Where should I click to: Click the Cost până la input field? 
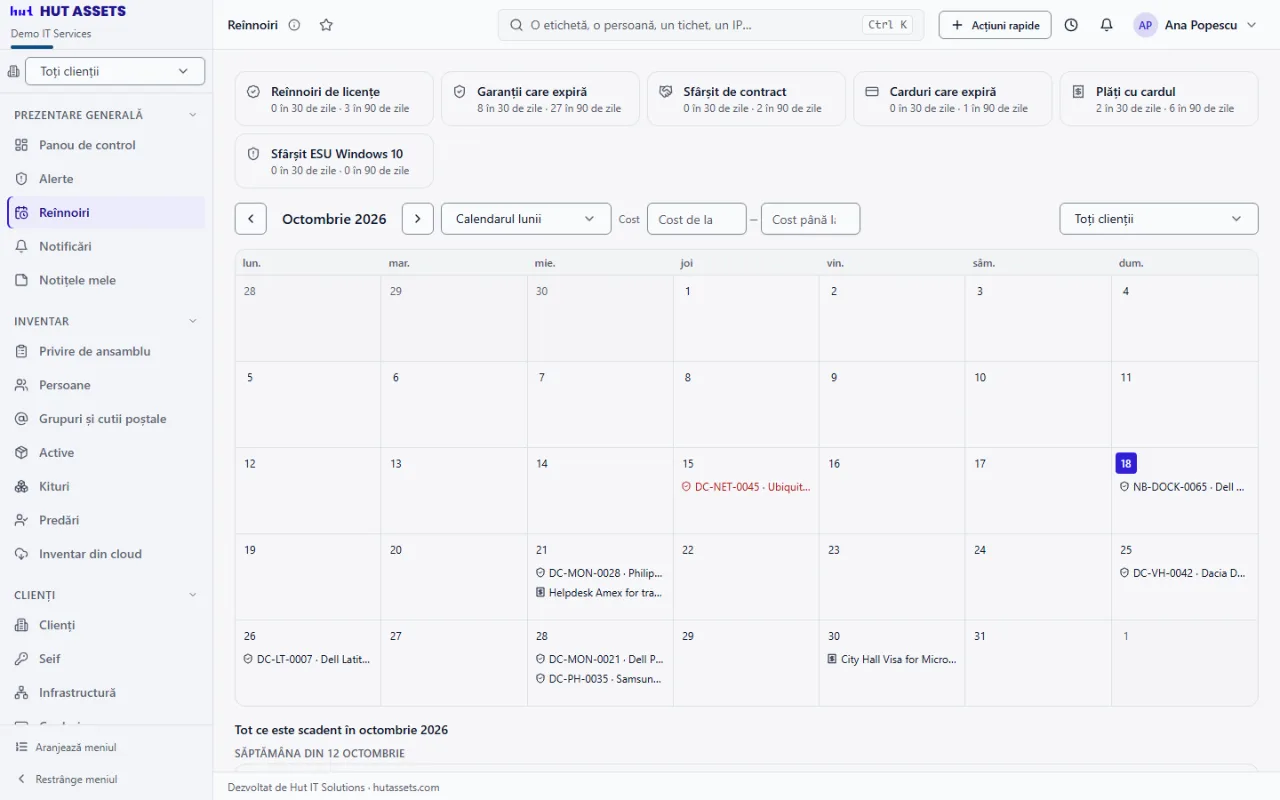tap(810, 219)
